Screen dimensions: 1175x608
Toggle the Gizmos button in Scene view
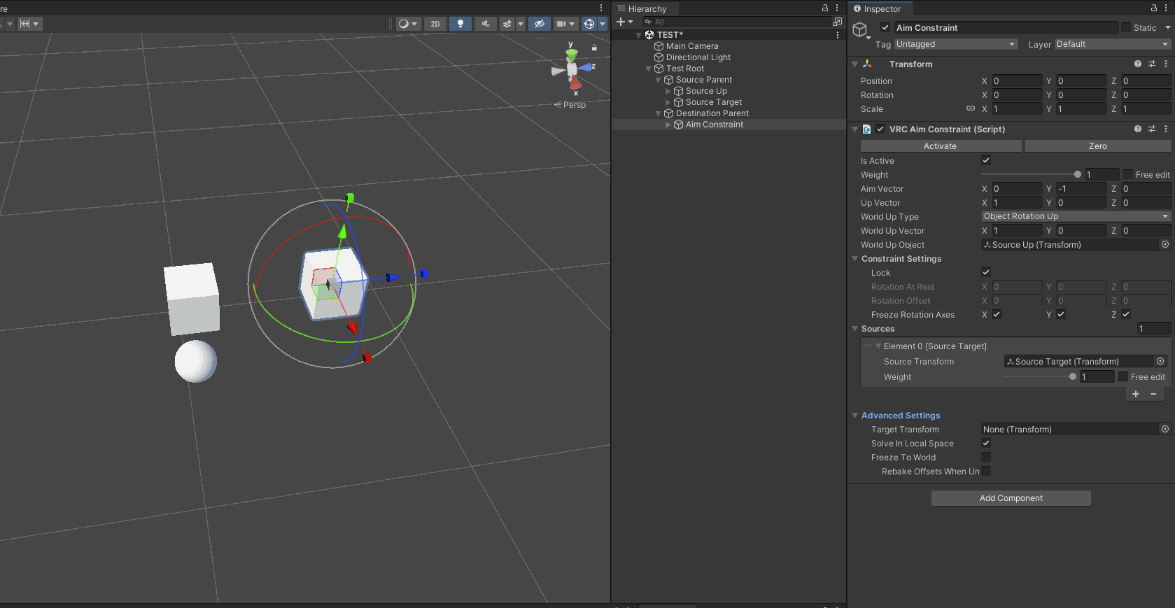(x=589, y=24)
